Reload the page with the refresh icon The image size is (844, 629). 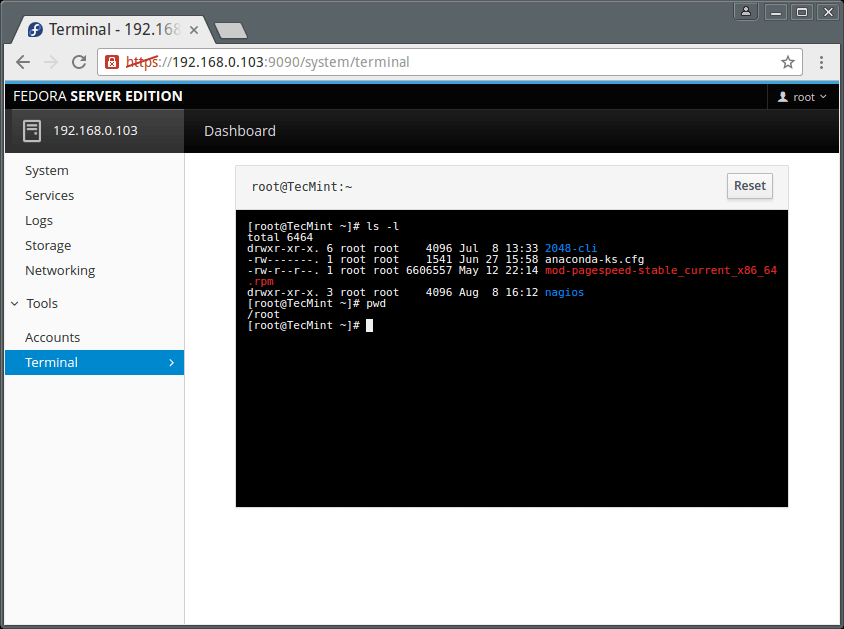(79, 62)
